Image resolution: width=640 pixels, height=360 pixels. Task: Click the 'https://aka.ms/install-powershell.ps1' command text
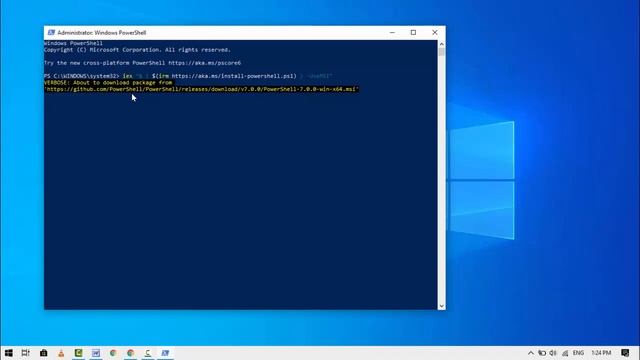click(x=232, y=76)
